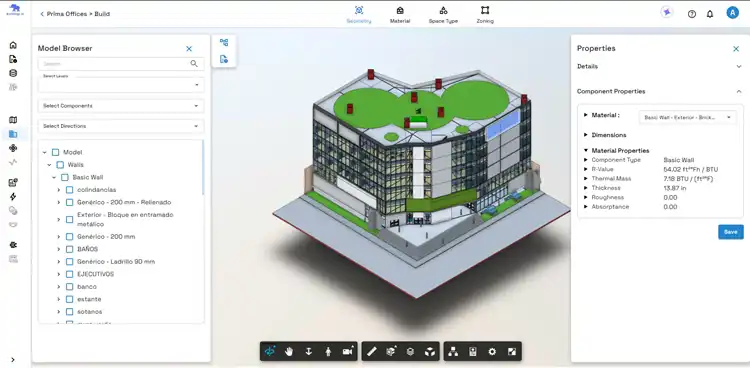Switch to the Zoning tab
Screen dimensions: 750x368
(x=485, y=15)
